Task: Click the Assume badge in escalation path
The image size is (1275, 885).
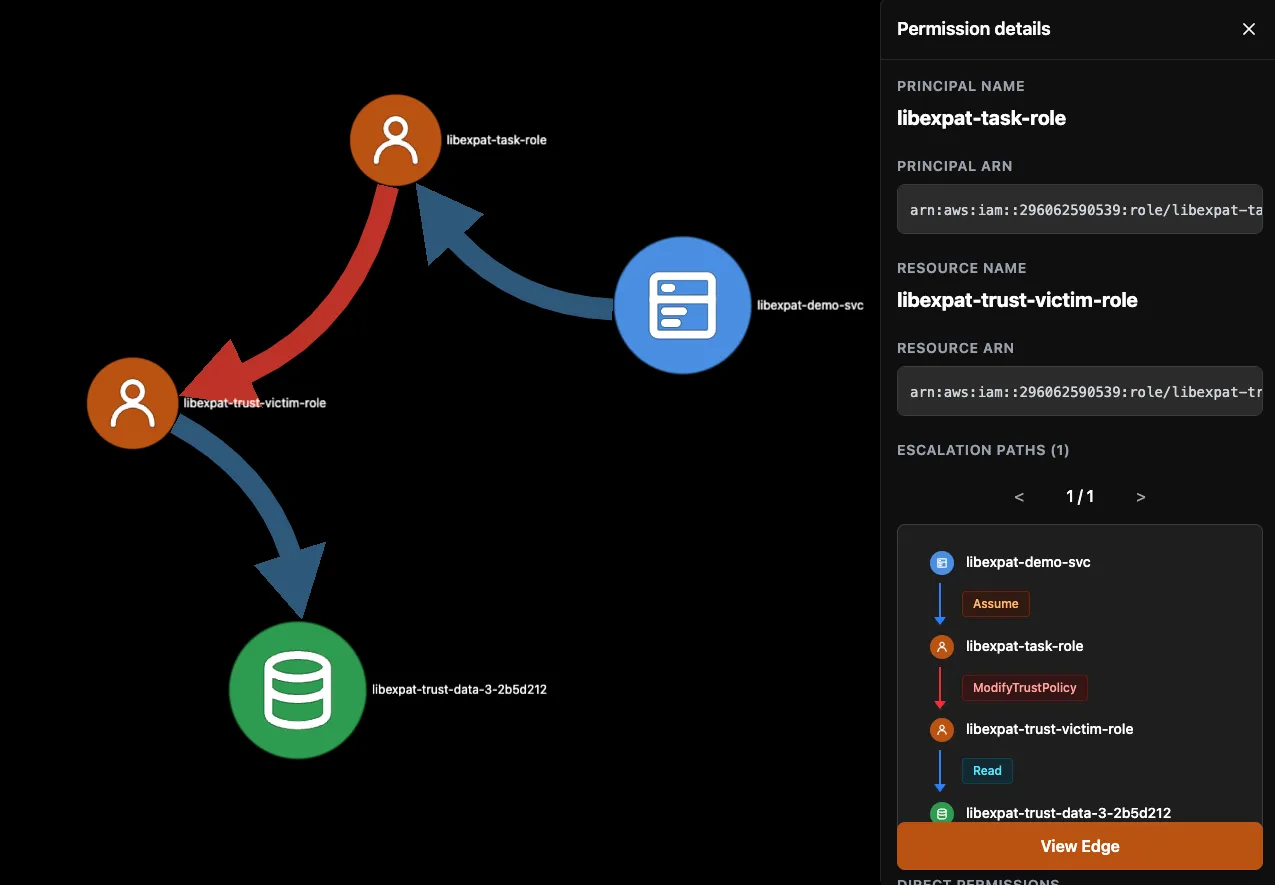Action: 995,604
